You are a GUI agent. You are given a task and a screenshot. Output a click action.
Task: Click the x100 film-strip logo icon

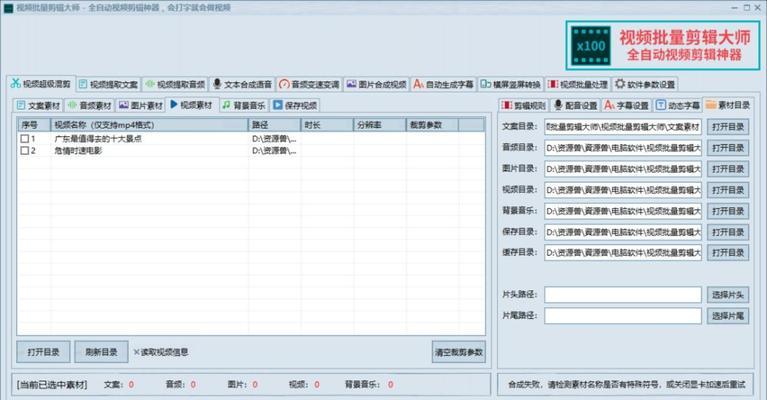pos(591,45)
